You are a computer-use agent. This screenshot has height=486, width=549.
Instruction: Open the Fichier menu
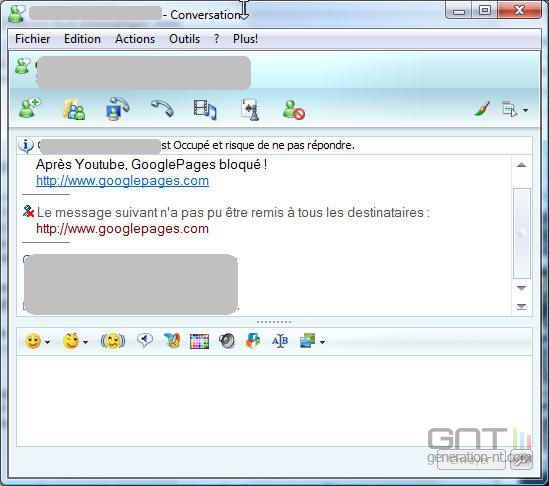[33, 39]
